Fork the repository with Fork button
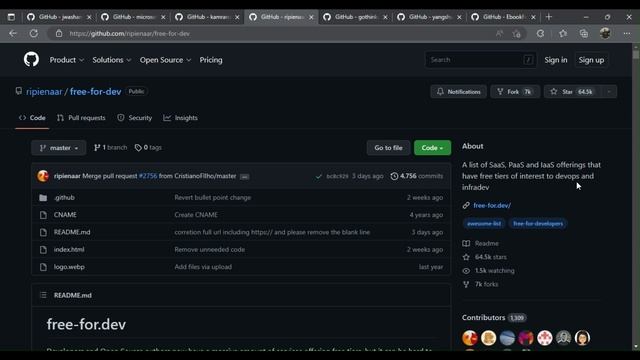 coord(515,91)
